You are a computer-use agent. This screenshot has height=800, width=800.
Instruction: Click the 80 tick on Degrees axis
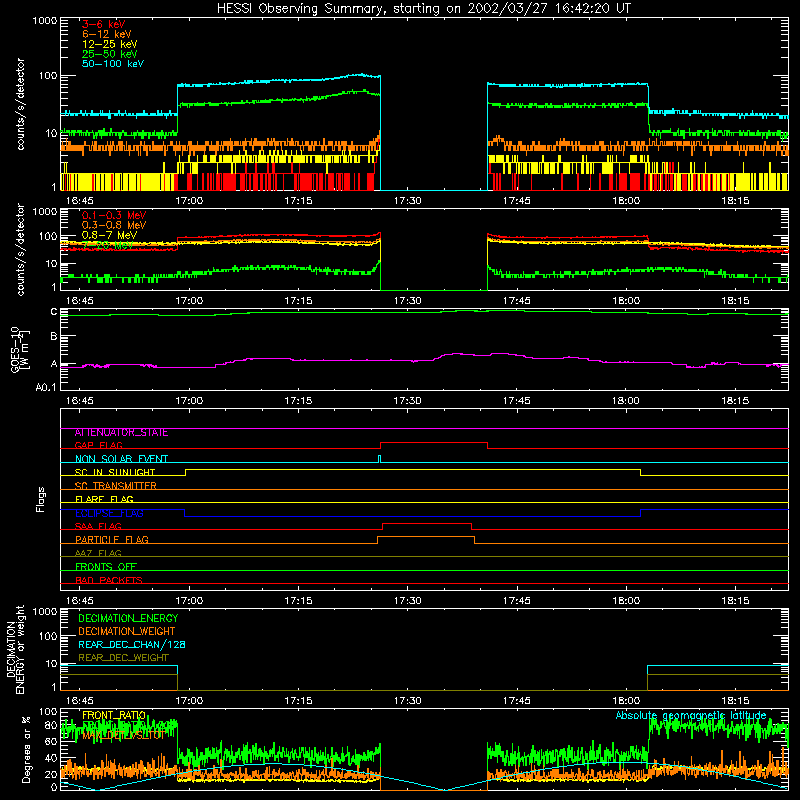click(51, 726)
